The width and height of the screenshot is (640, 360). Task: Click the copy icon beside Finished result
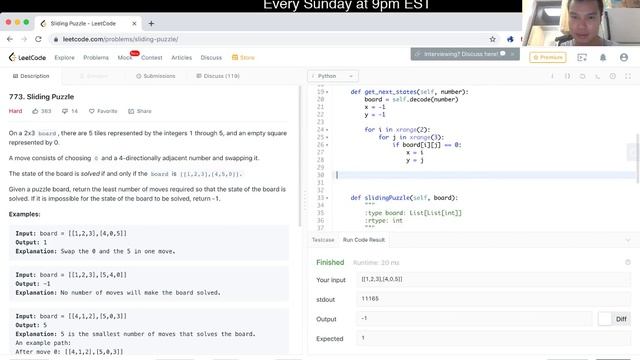[628, 262]
